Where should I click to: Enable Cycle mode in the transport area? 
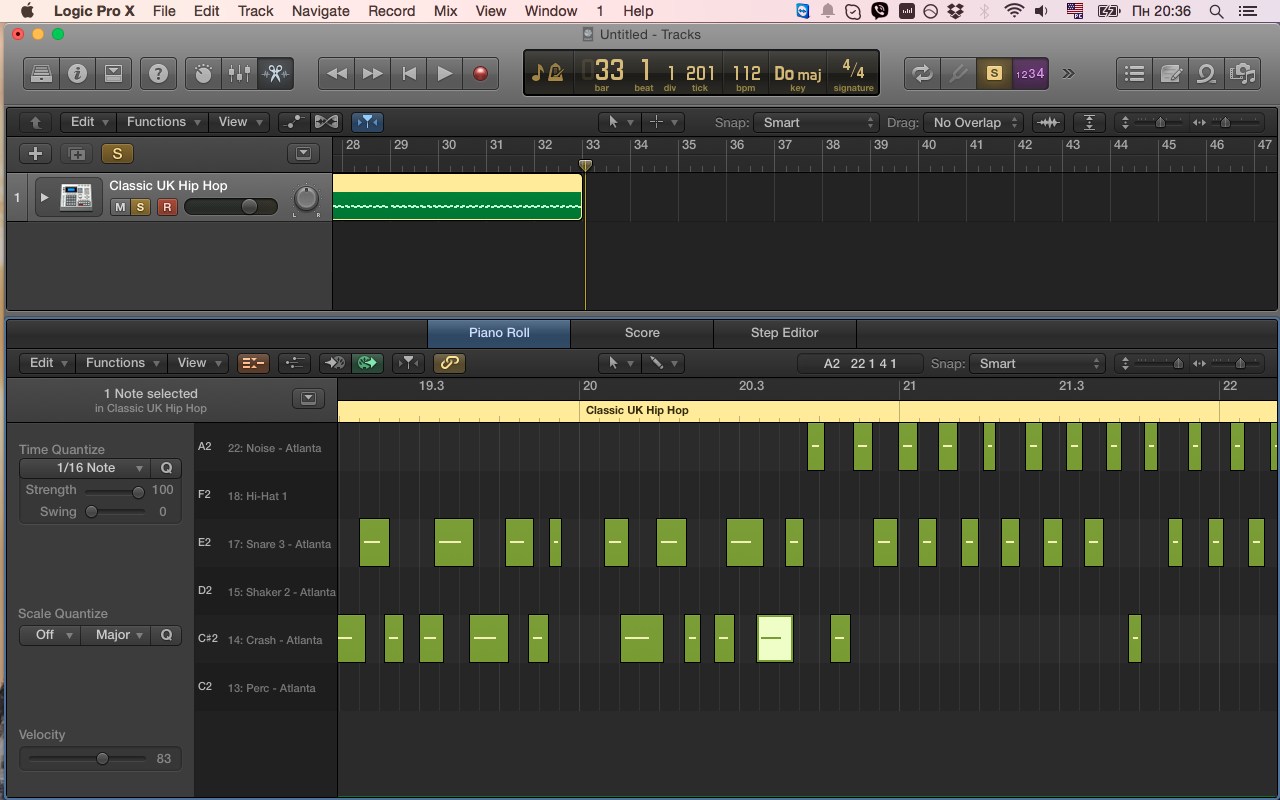tap(921, 73)
